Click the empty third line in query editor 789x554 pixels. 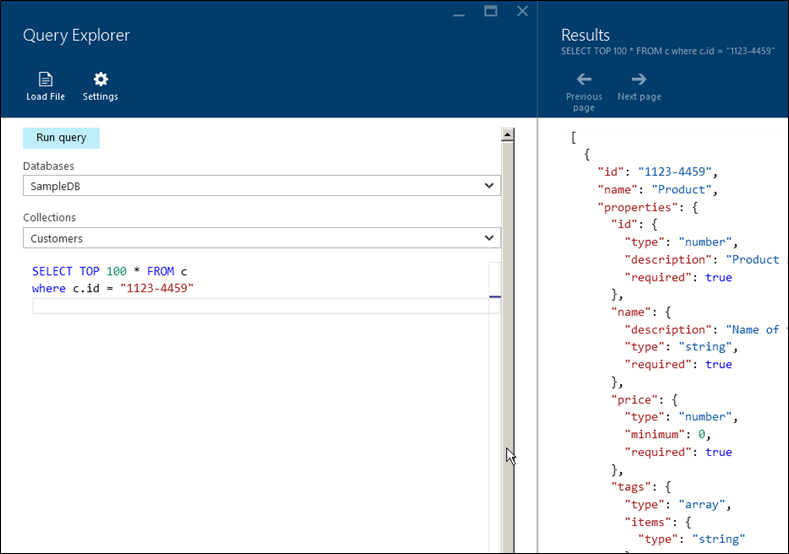point(261,305)
